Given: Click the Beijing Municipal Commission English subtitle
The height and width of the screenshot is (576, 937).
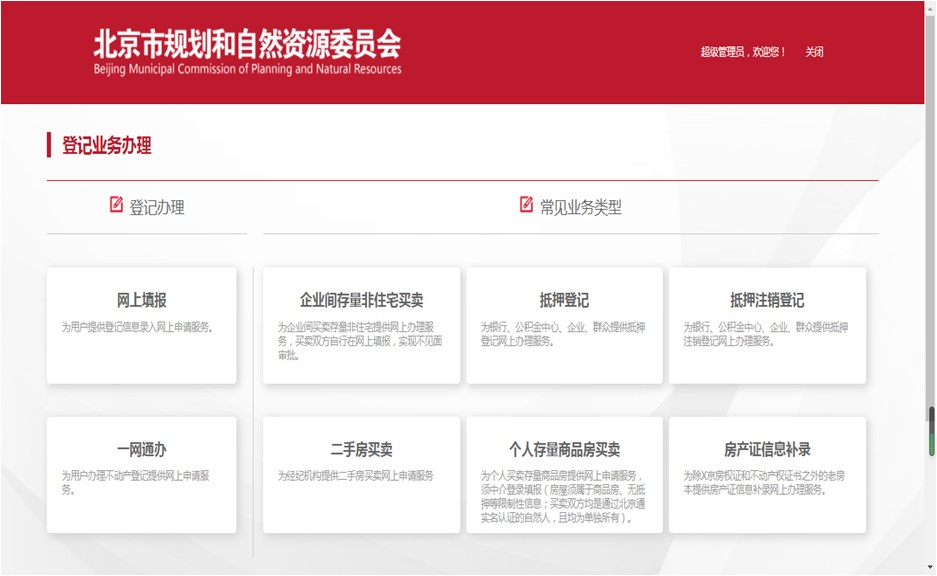Looking at the screenshot, I should click(247, 69).
